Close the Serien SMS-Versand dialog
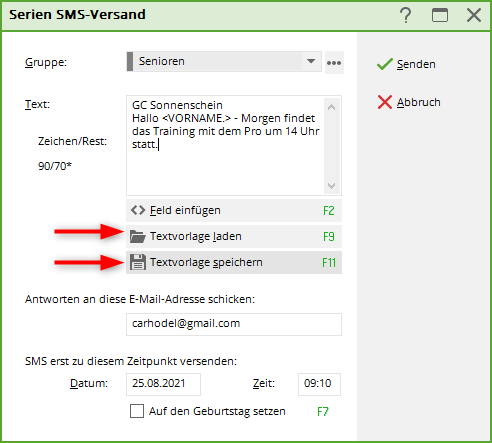Image resolution: width=492 pixels, height=443 pixels. point(474,15)
